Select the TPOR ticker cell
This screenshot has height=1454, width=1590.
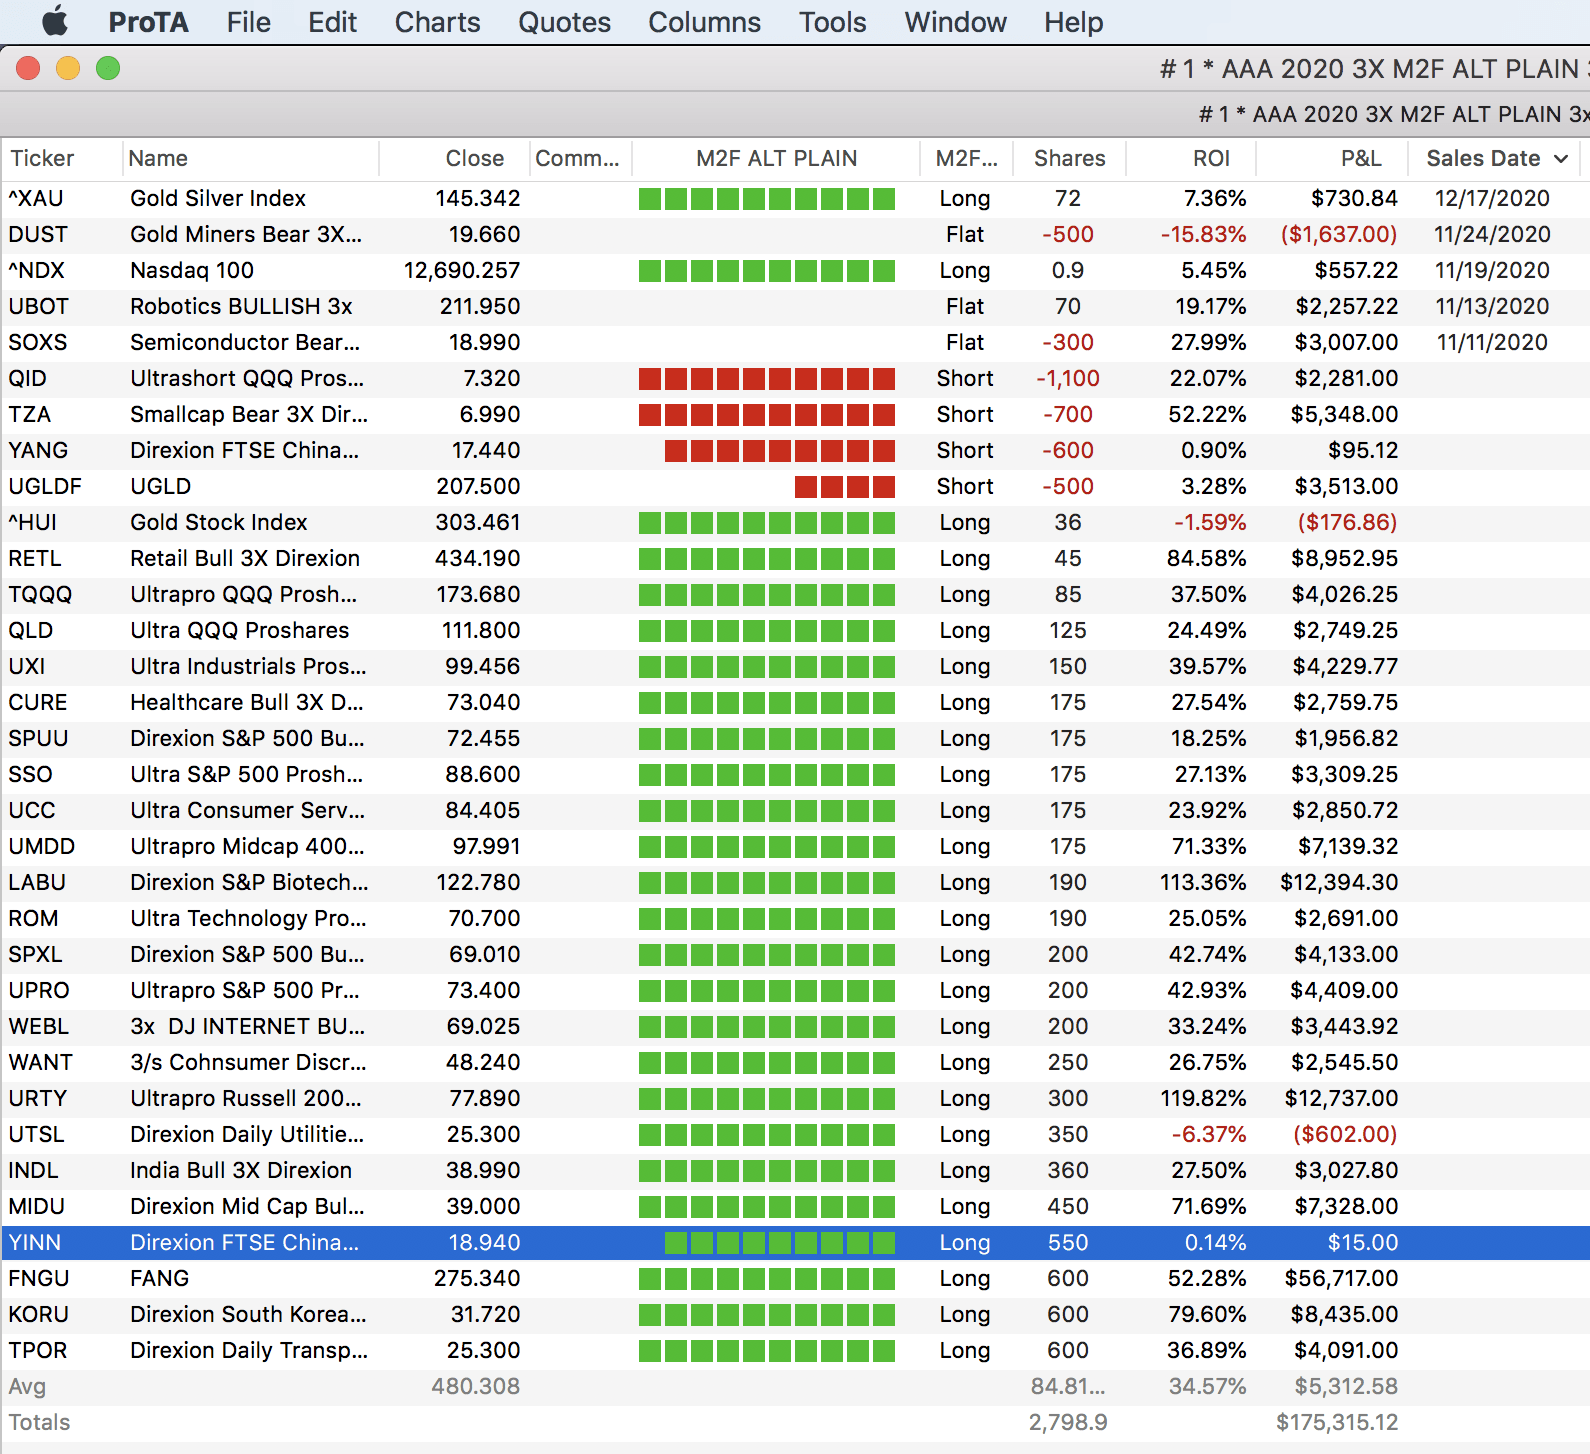click(x=38, y=1350)
